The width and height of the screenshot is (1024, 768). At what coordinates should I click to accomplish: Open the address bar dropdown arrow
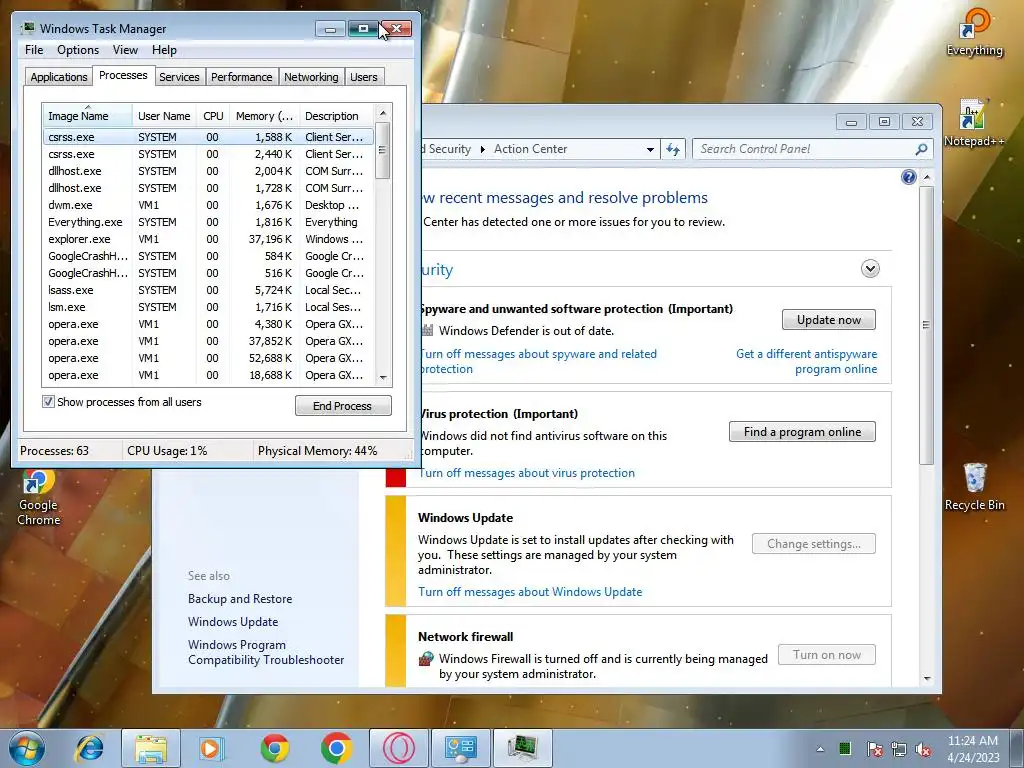650,150
